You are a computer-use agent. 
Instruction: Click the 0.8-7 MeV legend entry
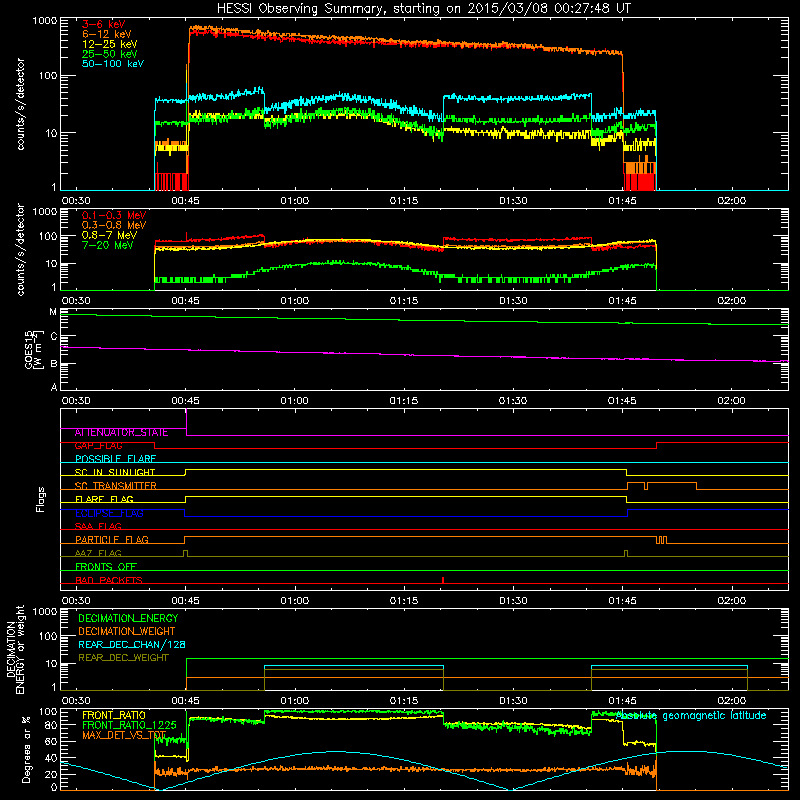tap(109, 235)
